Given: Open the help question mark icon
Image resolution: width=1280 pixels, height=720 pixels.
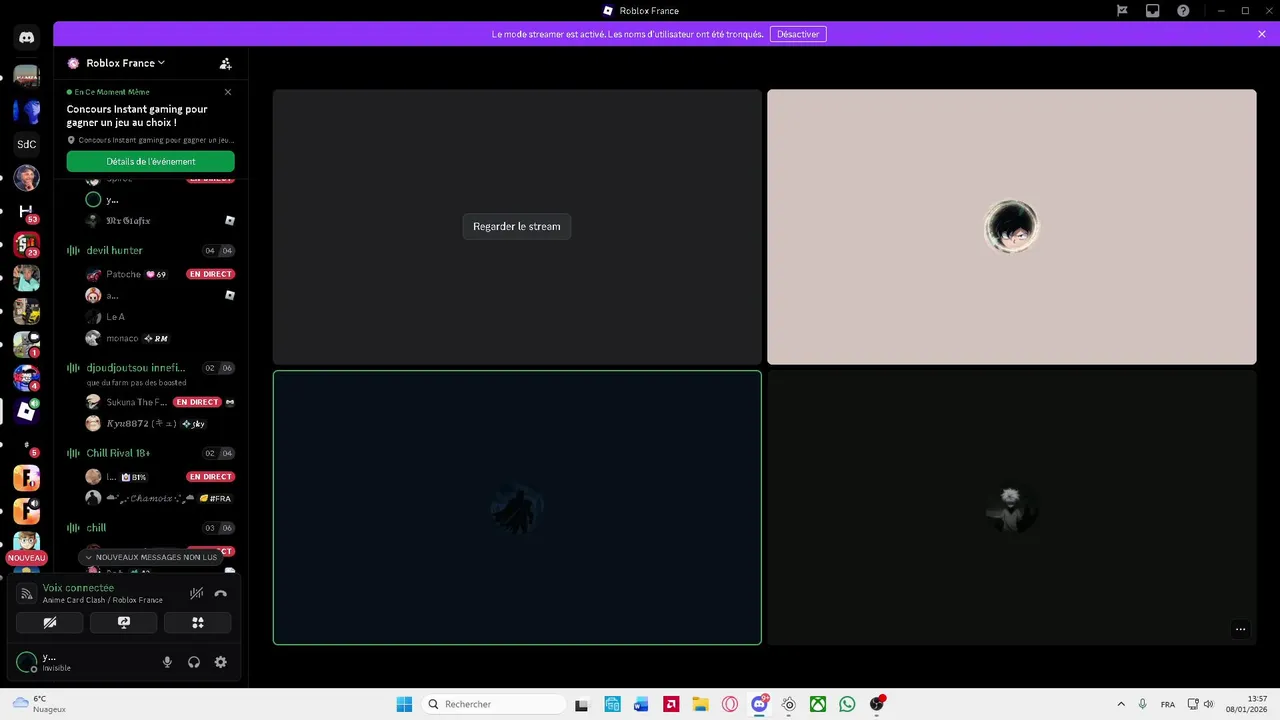Looking at the screenshot, I should [1183, 11].
